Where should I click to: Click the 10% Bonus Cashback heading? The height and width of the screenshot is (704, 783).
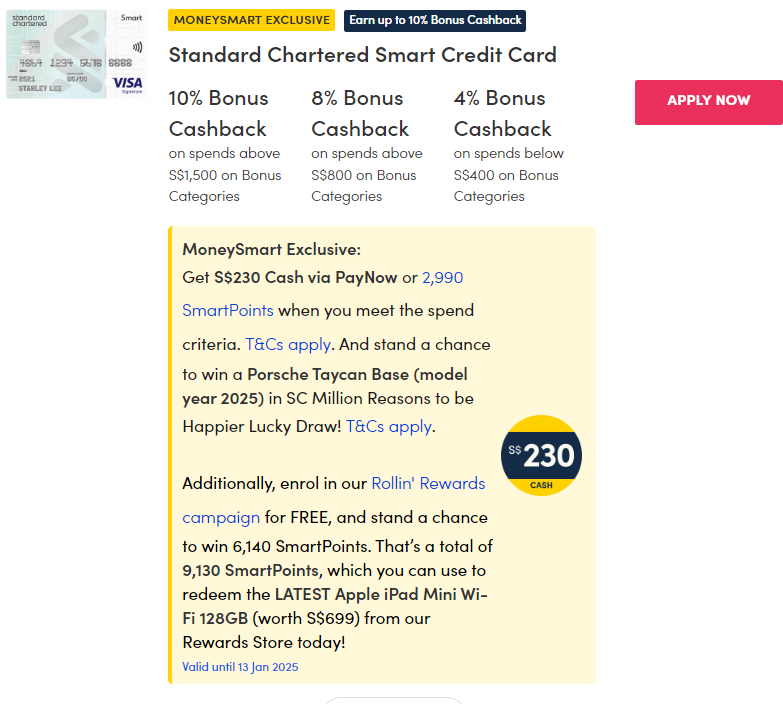pyautogui.click(x=218, y=113)
